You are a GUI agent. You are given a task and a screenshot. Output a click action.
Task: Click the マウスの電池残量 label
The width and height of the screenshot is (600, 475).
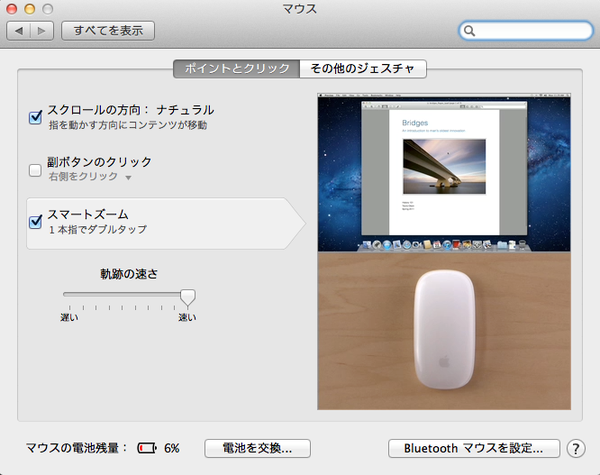click(x=76, y=448)
